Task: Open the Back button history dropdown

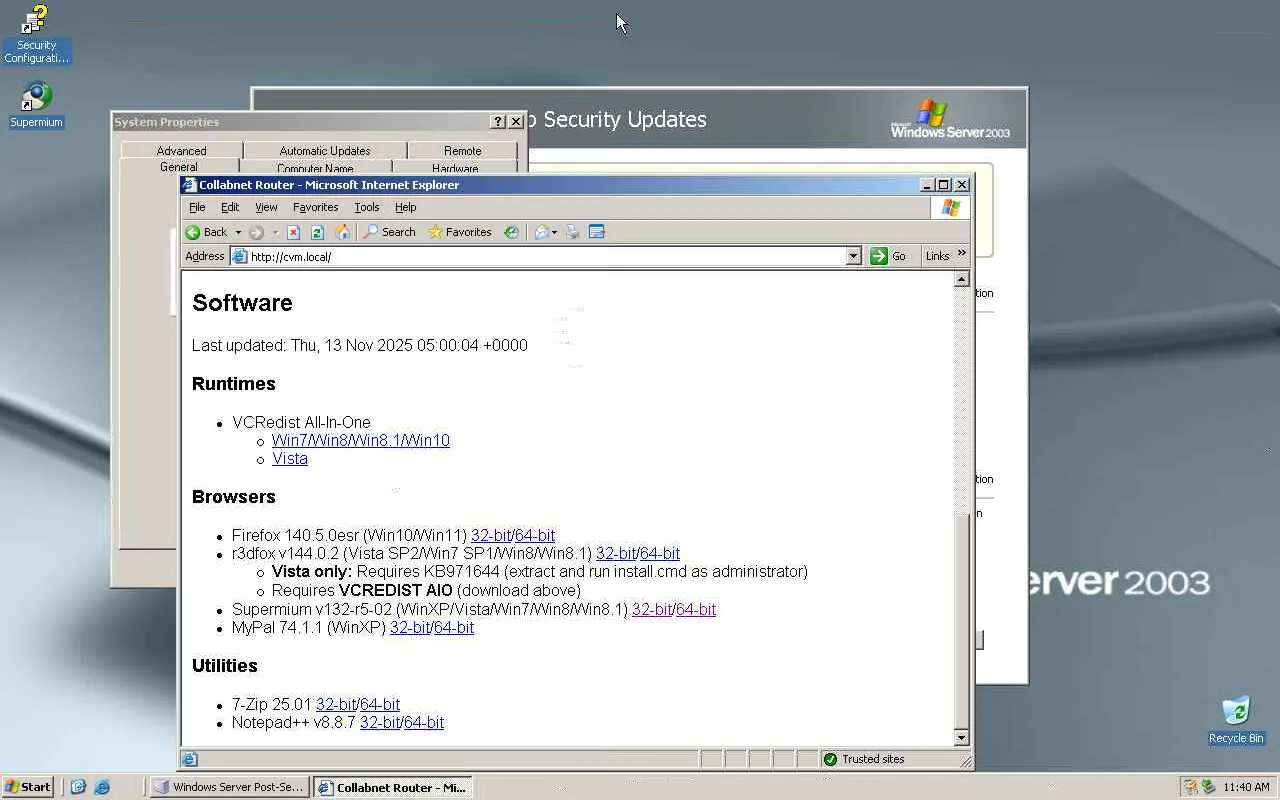Action: tap(238, 232)
